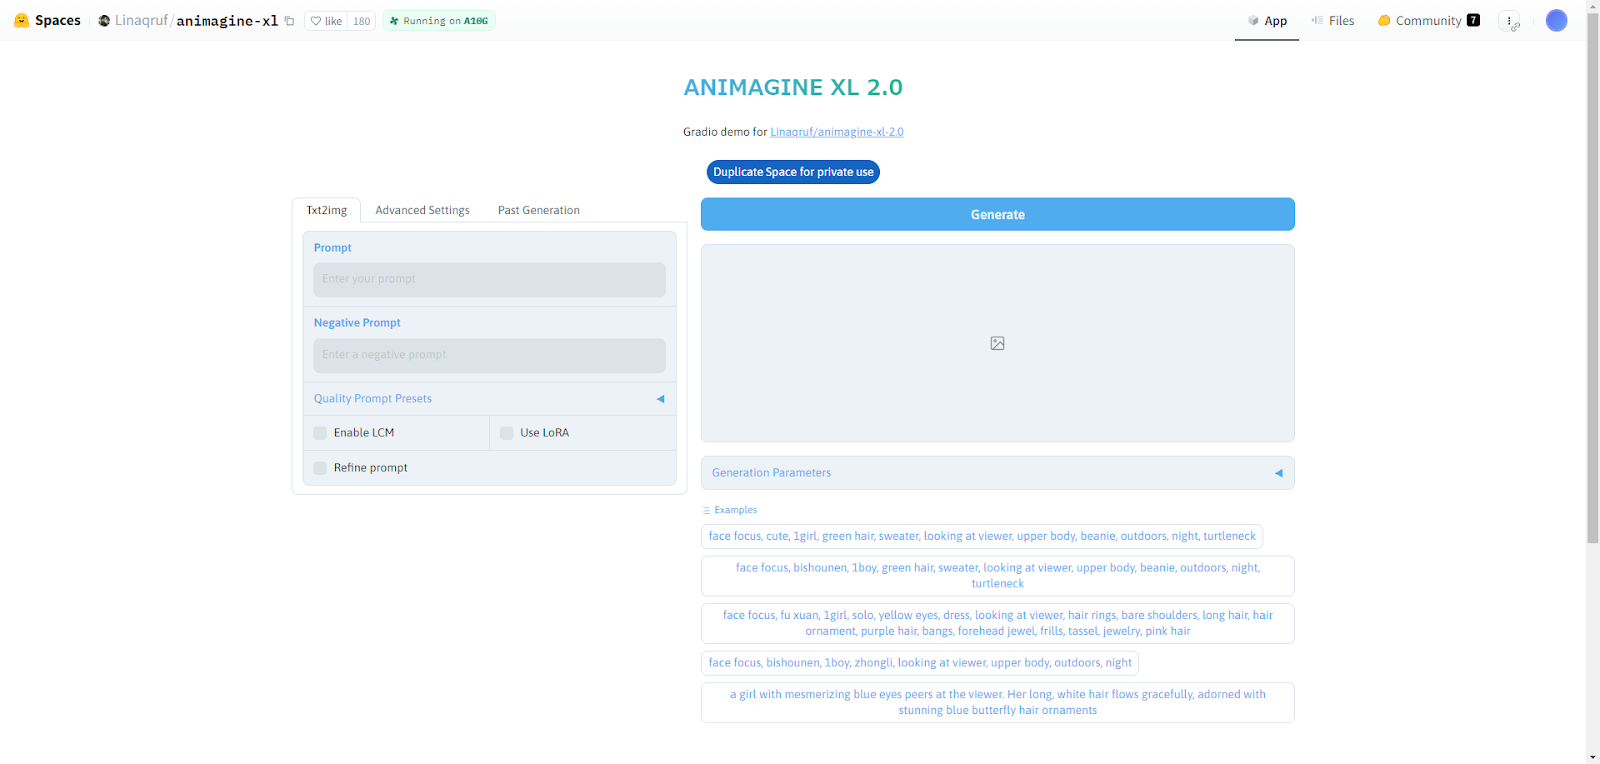Toggle the Use LoRA checkbox

pyautogui.click(x=507, y=433)
